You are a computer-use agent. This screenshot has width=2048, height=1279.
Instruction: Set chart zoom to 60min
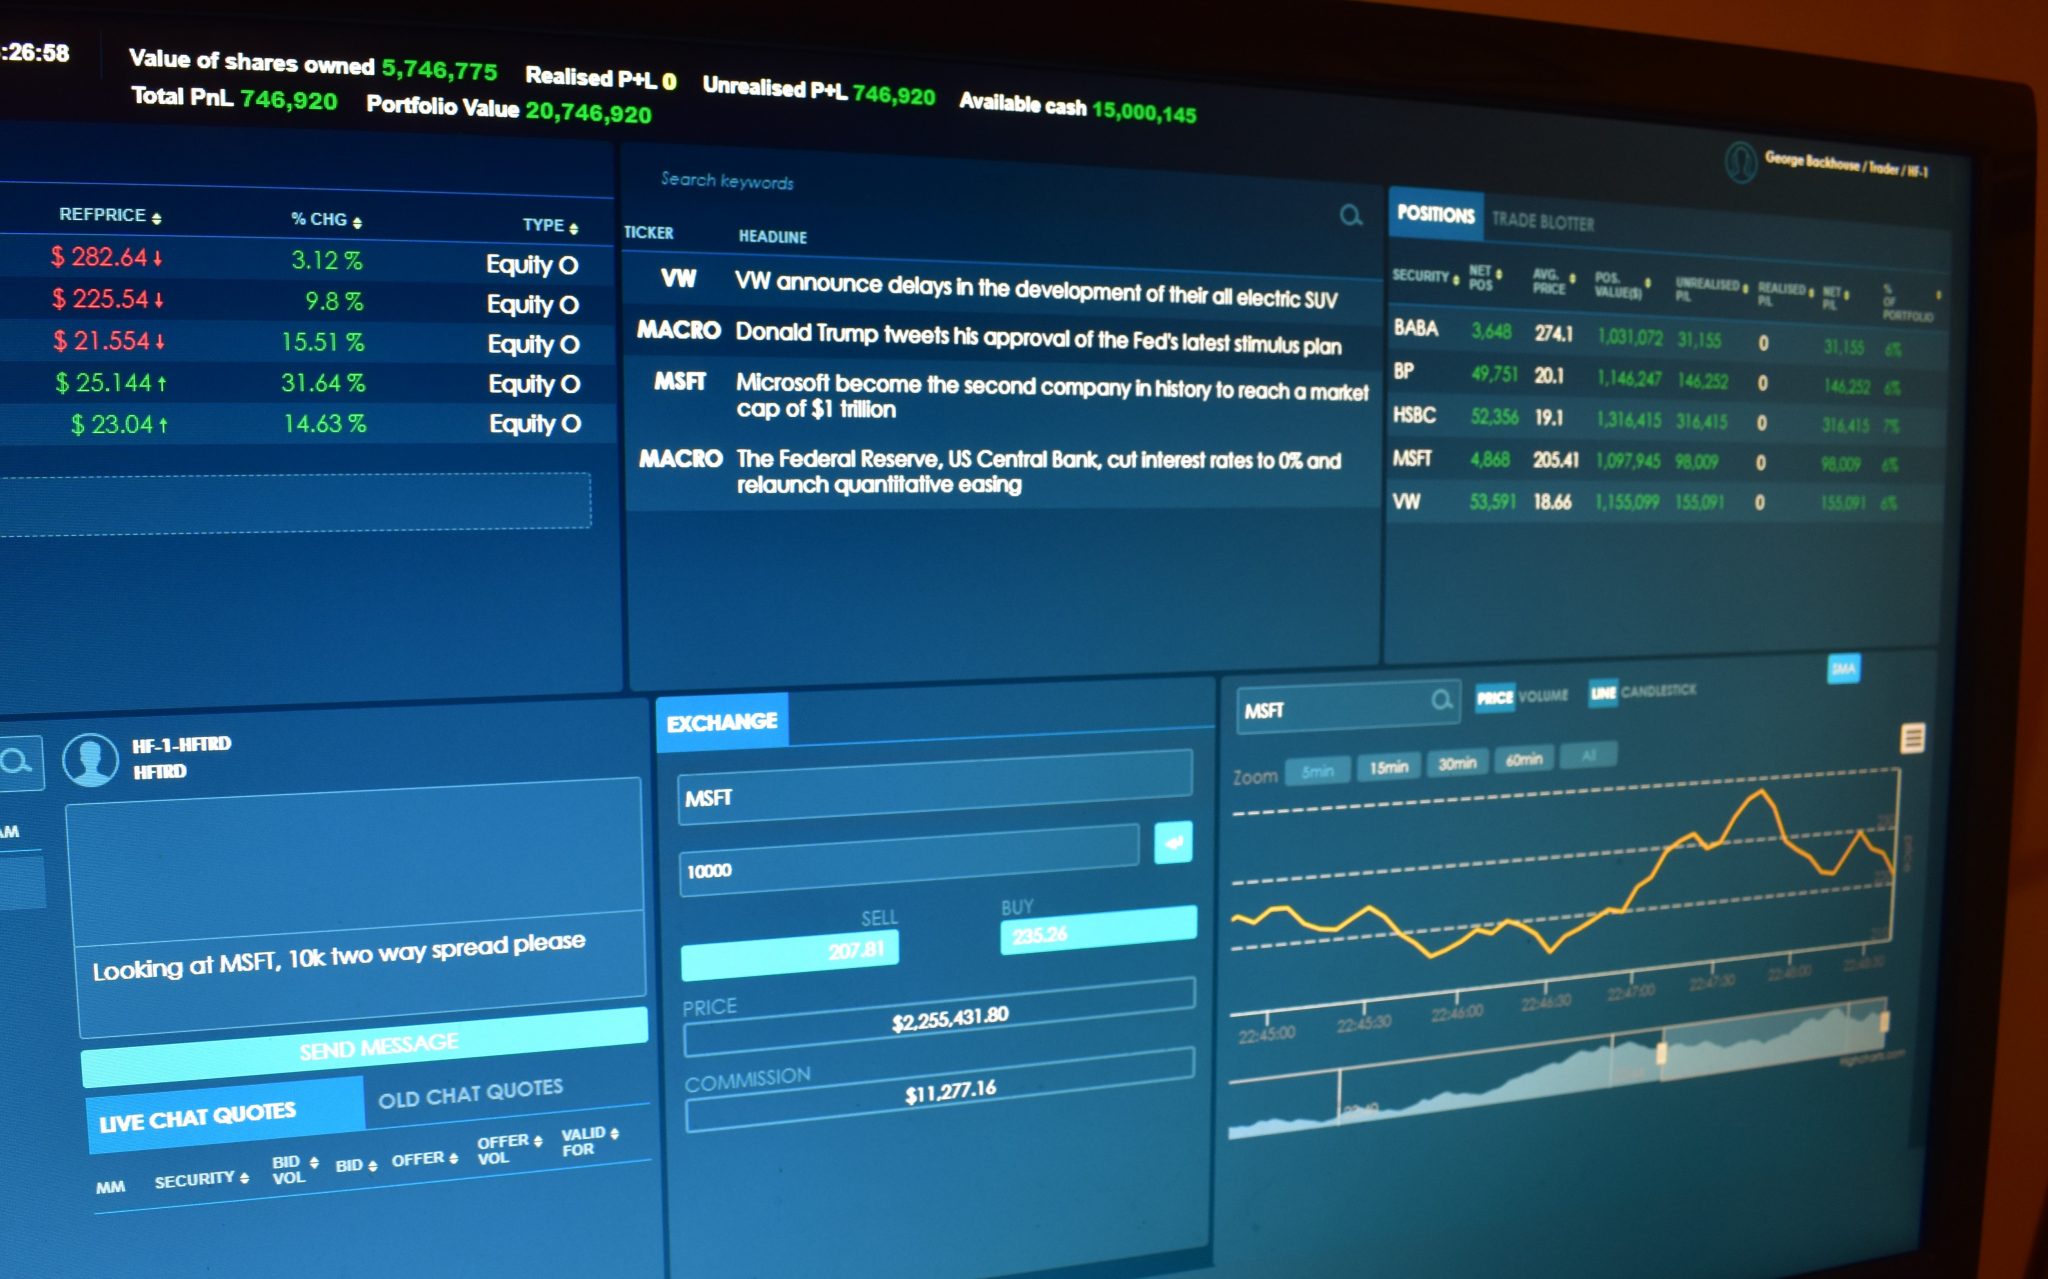pos(1524,760)
